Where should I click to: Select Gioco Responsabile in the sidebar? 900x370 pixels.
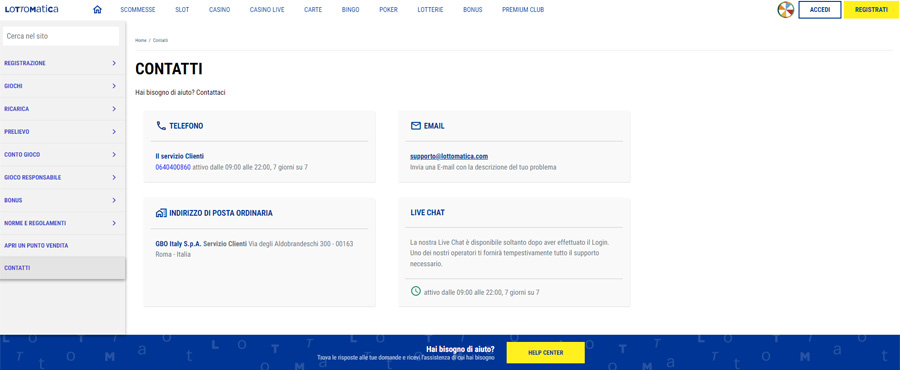tap(63, 178)
